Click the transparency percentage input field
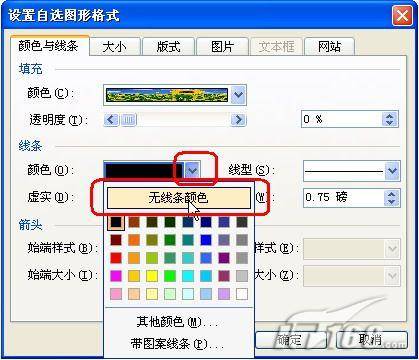419x360 pixels. (343, 119)
